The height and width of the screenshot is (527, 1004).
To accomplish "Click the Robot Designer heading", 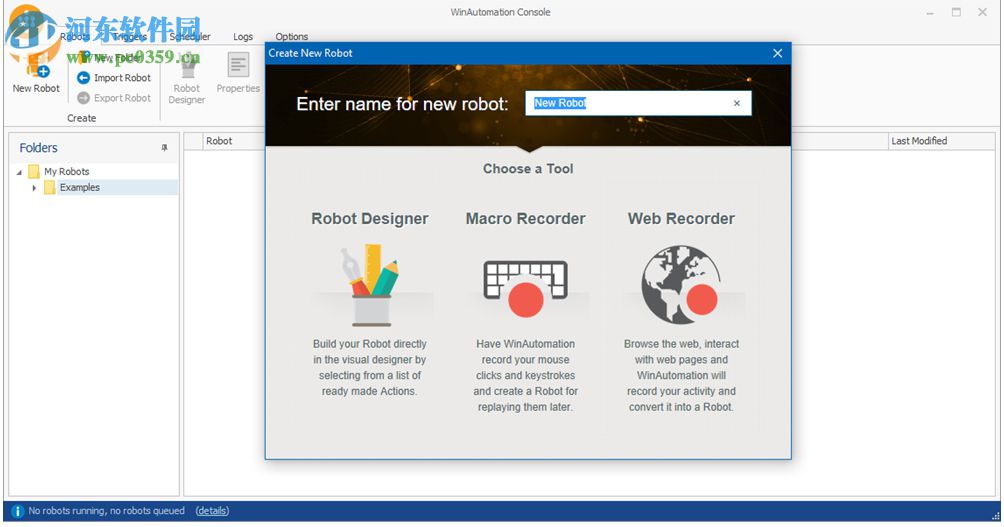I will click(369, 219).
